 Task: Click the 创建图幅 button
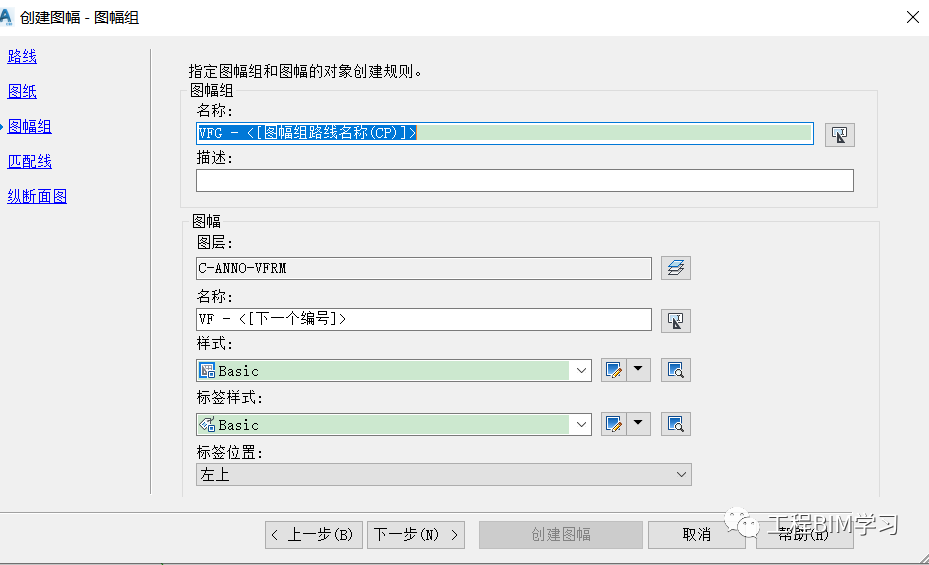coord(560,535)
